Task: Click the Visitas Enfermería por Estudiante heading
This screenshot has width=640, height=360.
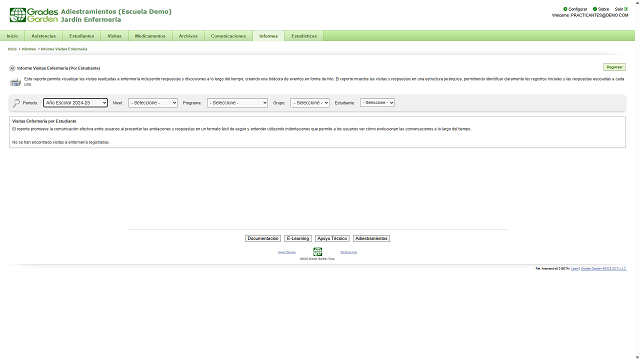Action: coord(44,121)
